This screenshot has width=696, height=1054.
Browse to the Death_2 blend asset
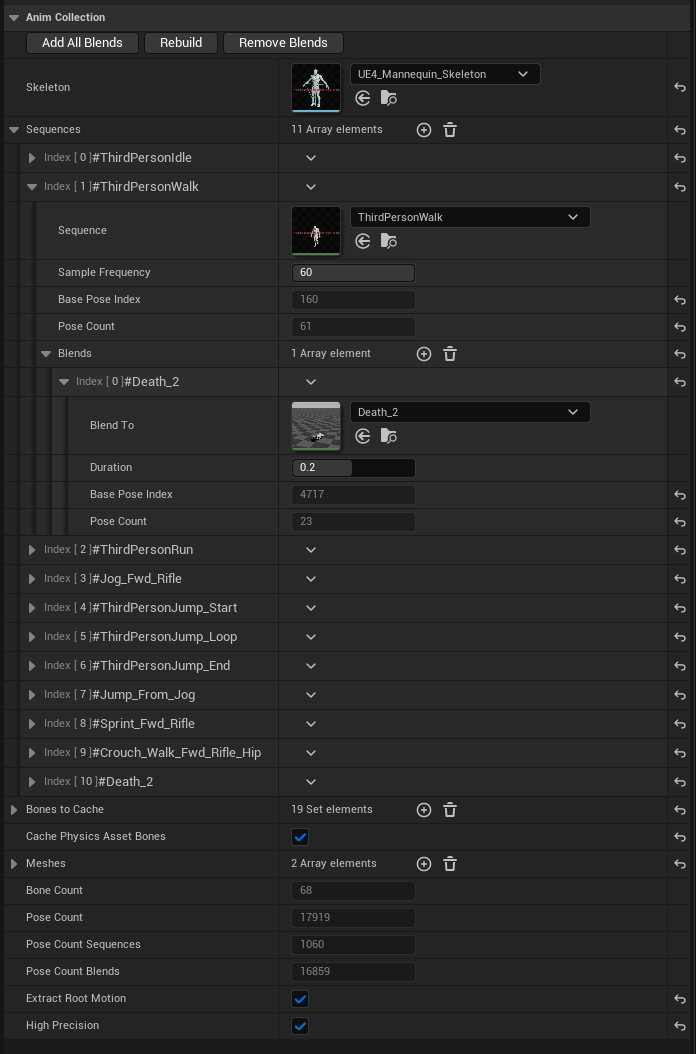coord(388,436)
